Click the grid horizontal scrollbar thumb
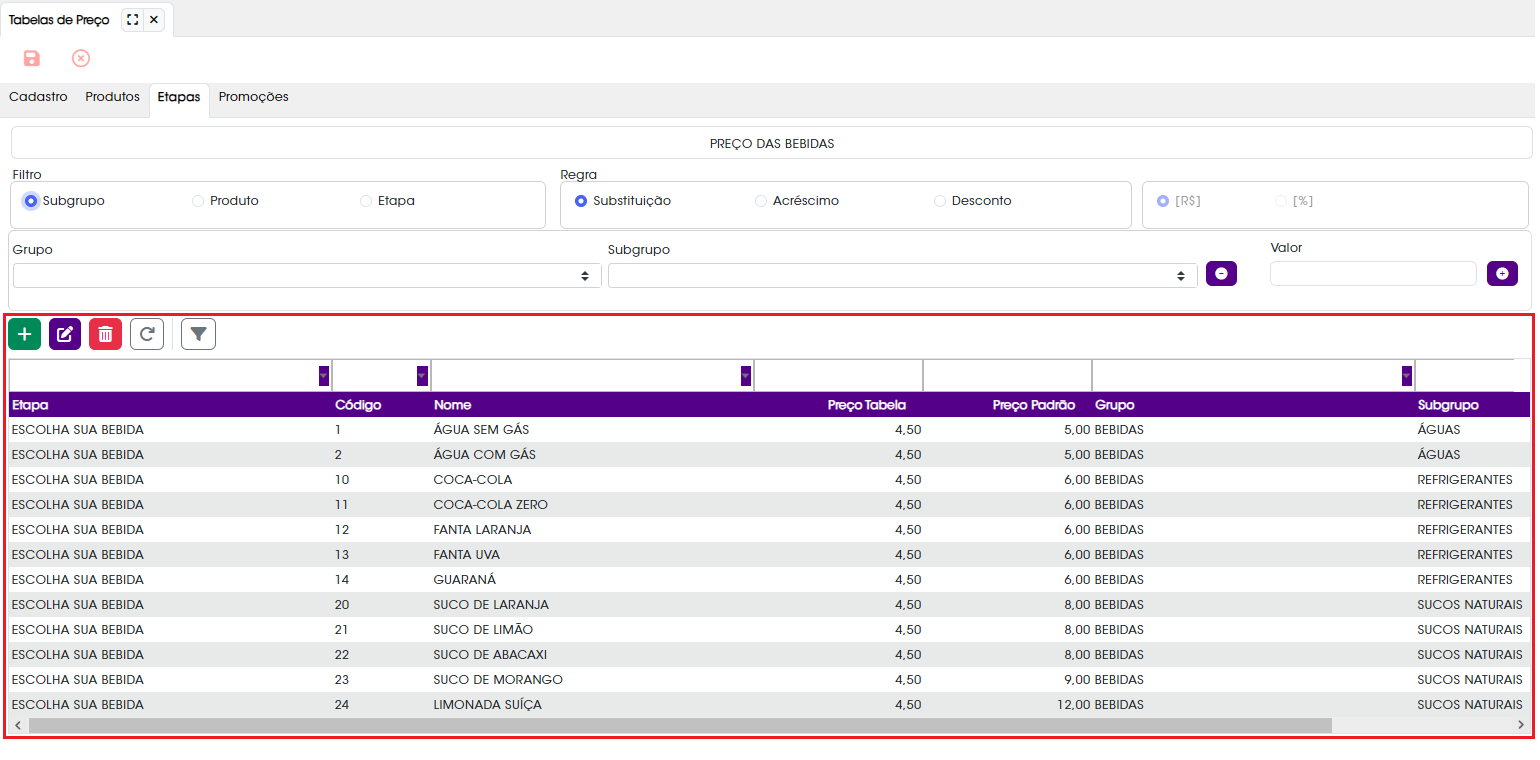1540x760 pixels. click(680, 725)
